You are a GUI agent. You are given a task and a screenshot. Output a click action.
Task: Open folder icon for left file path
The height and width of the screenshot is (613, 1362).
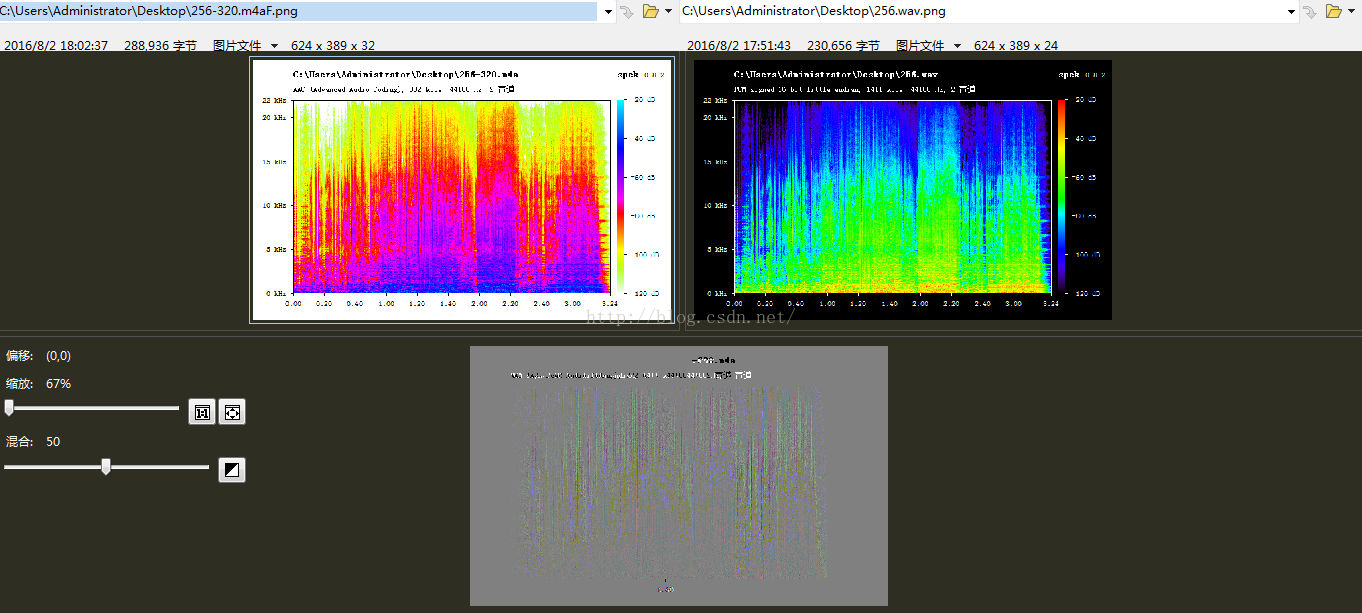point(651,12)
